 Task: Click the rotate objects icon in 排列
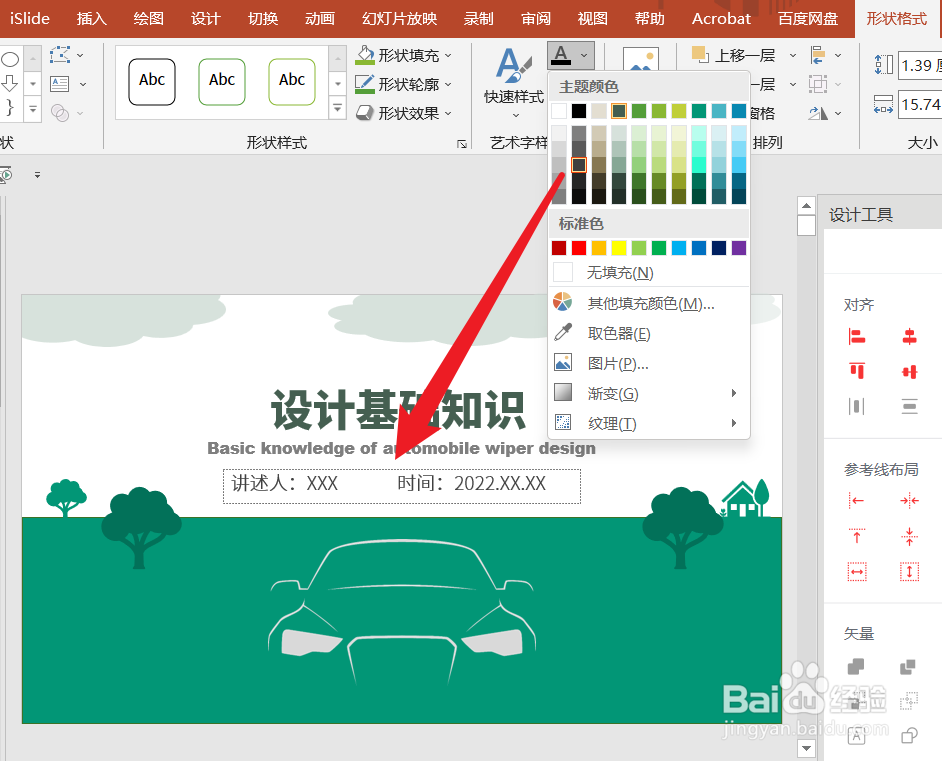click(x=818, y=113)
